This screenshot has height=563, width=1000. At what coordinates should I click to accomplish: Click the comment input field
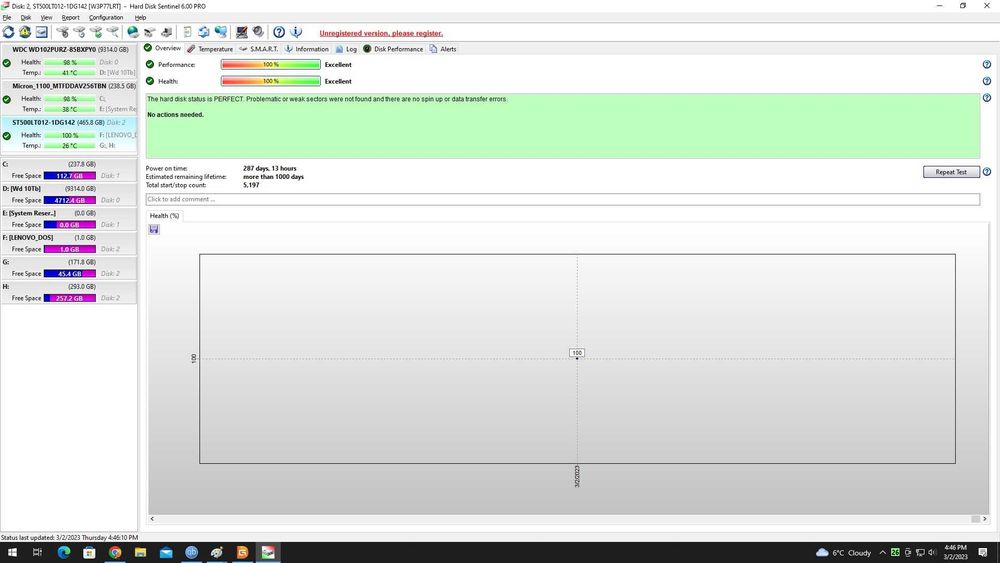tap(562, 200)
